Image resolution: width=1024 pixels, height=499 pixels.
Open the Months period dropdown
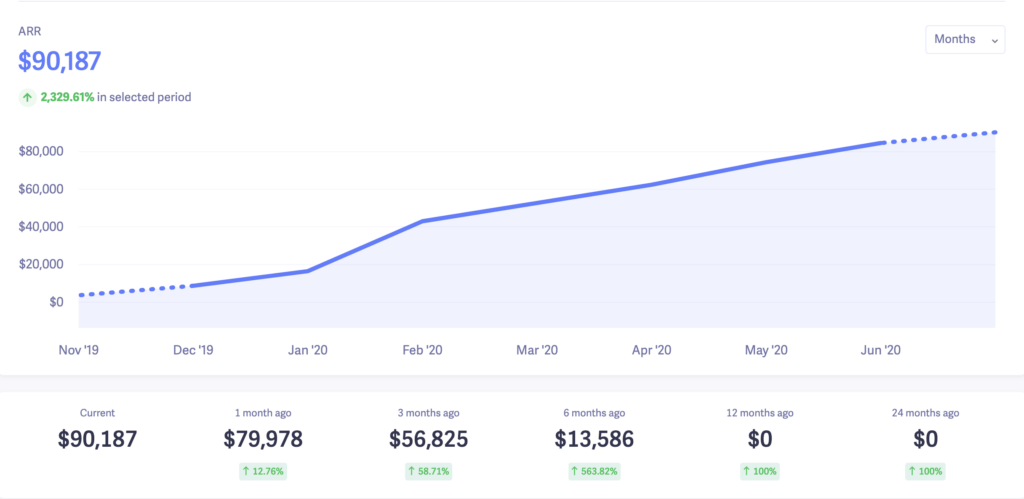(x=965, y=40)
